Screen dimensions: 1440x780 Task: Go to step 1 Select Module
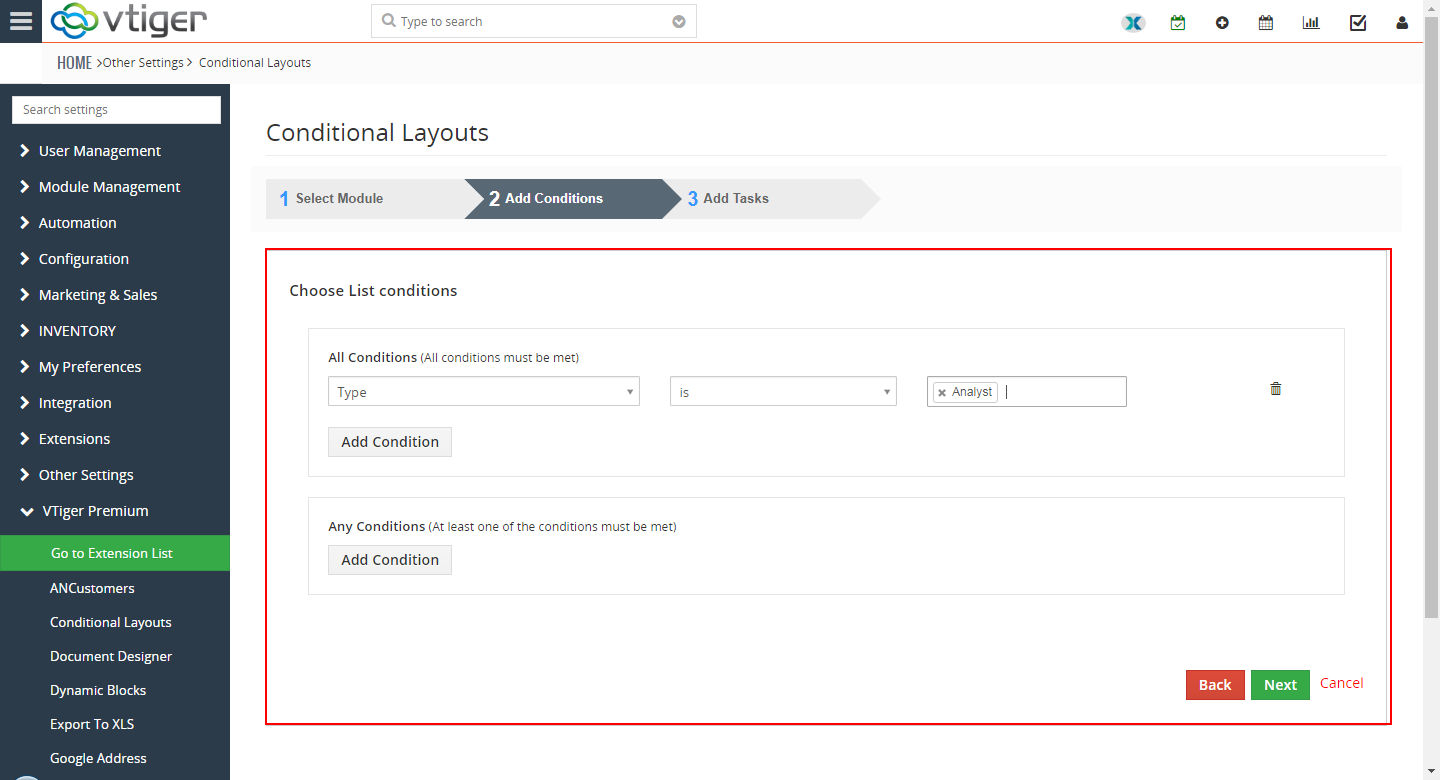(x=365, y=198)
